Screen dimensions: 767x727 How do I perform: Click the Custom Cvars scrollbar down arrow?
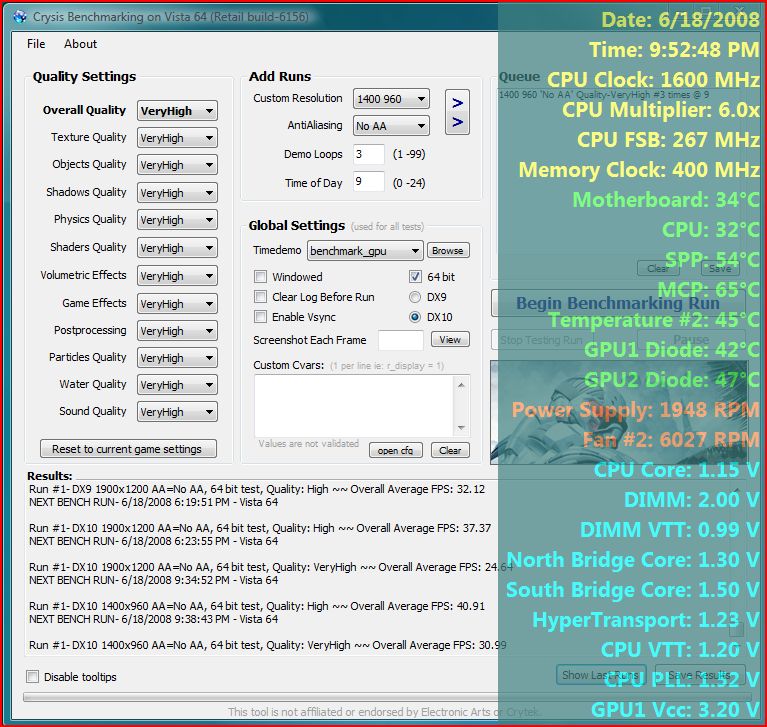pos(461,428)
